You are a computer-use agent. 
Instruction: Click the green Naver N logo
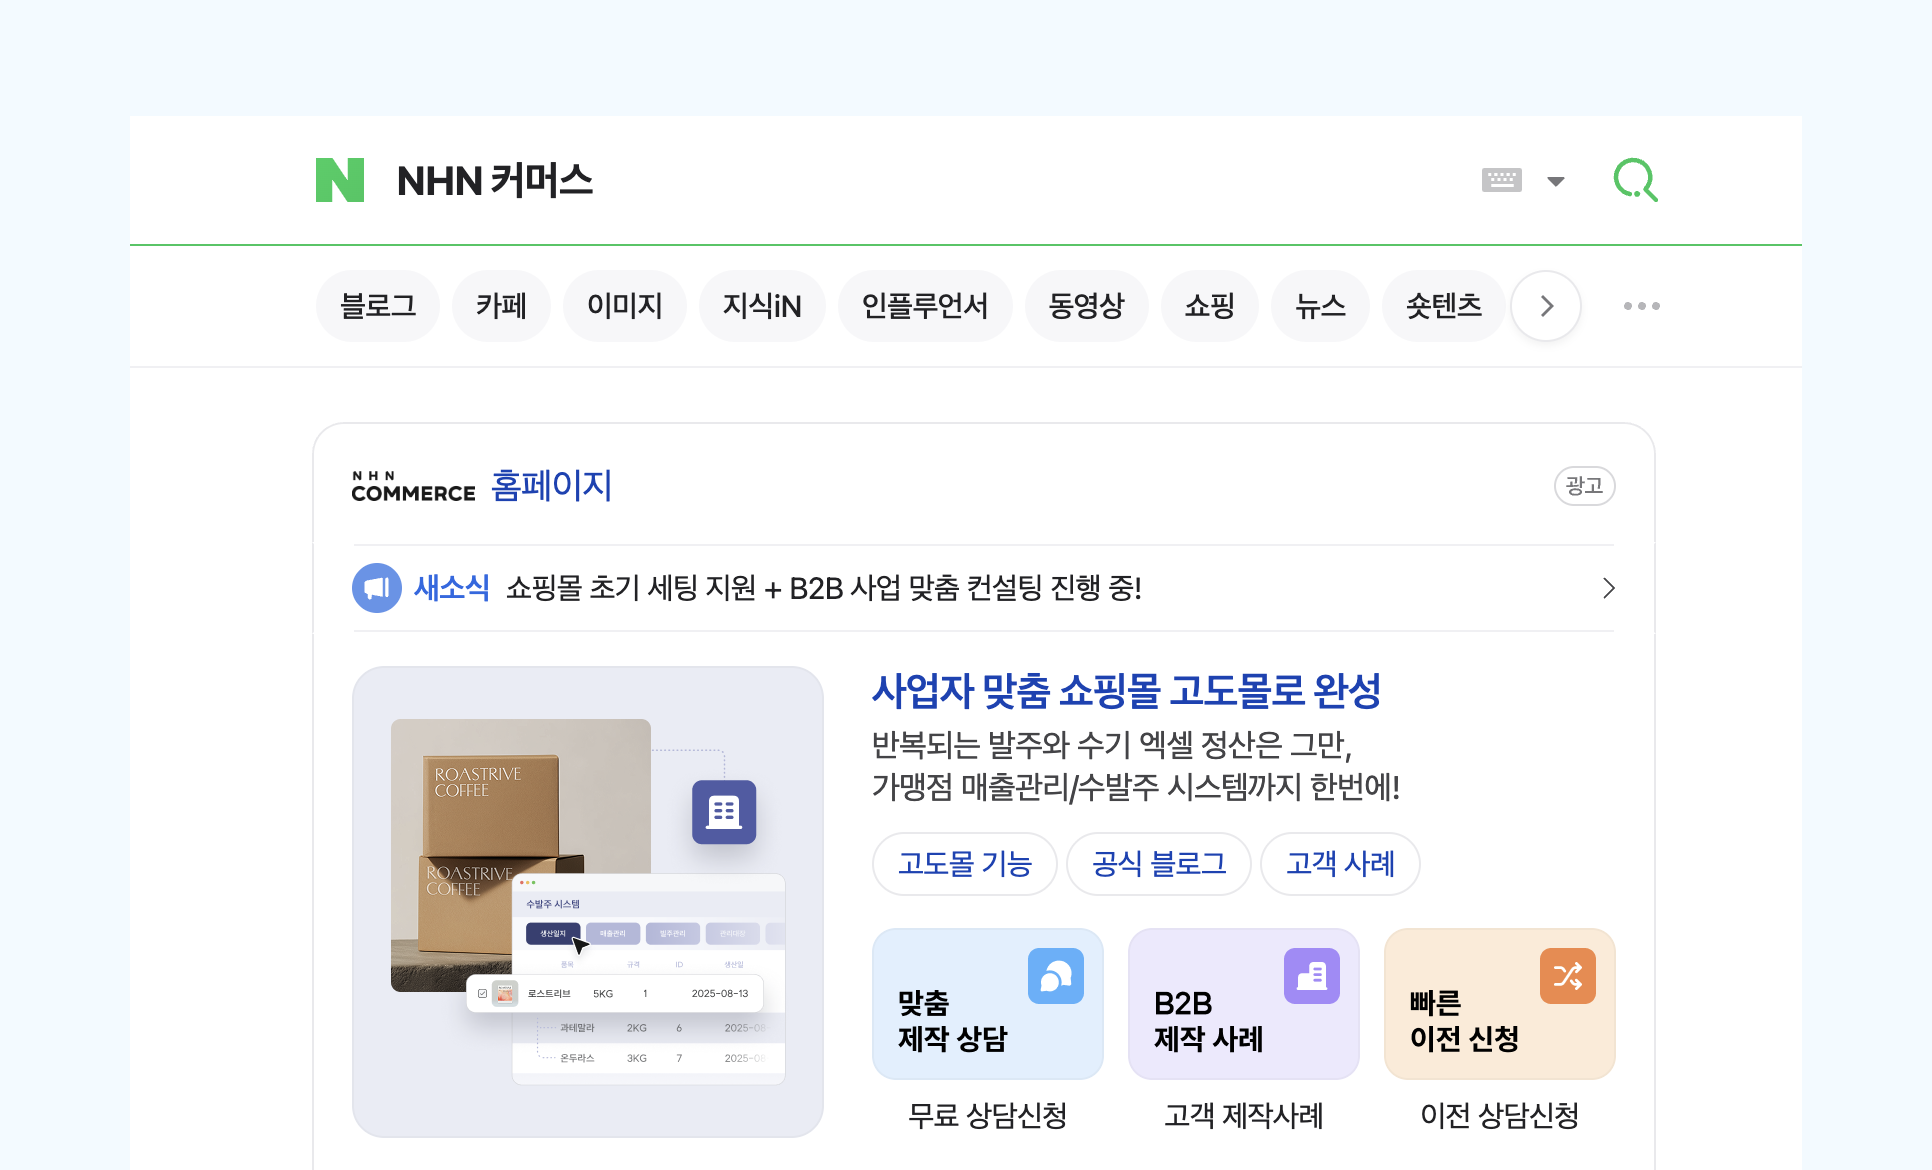pyautogui.click(x=340, y=180)
